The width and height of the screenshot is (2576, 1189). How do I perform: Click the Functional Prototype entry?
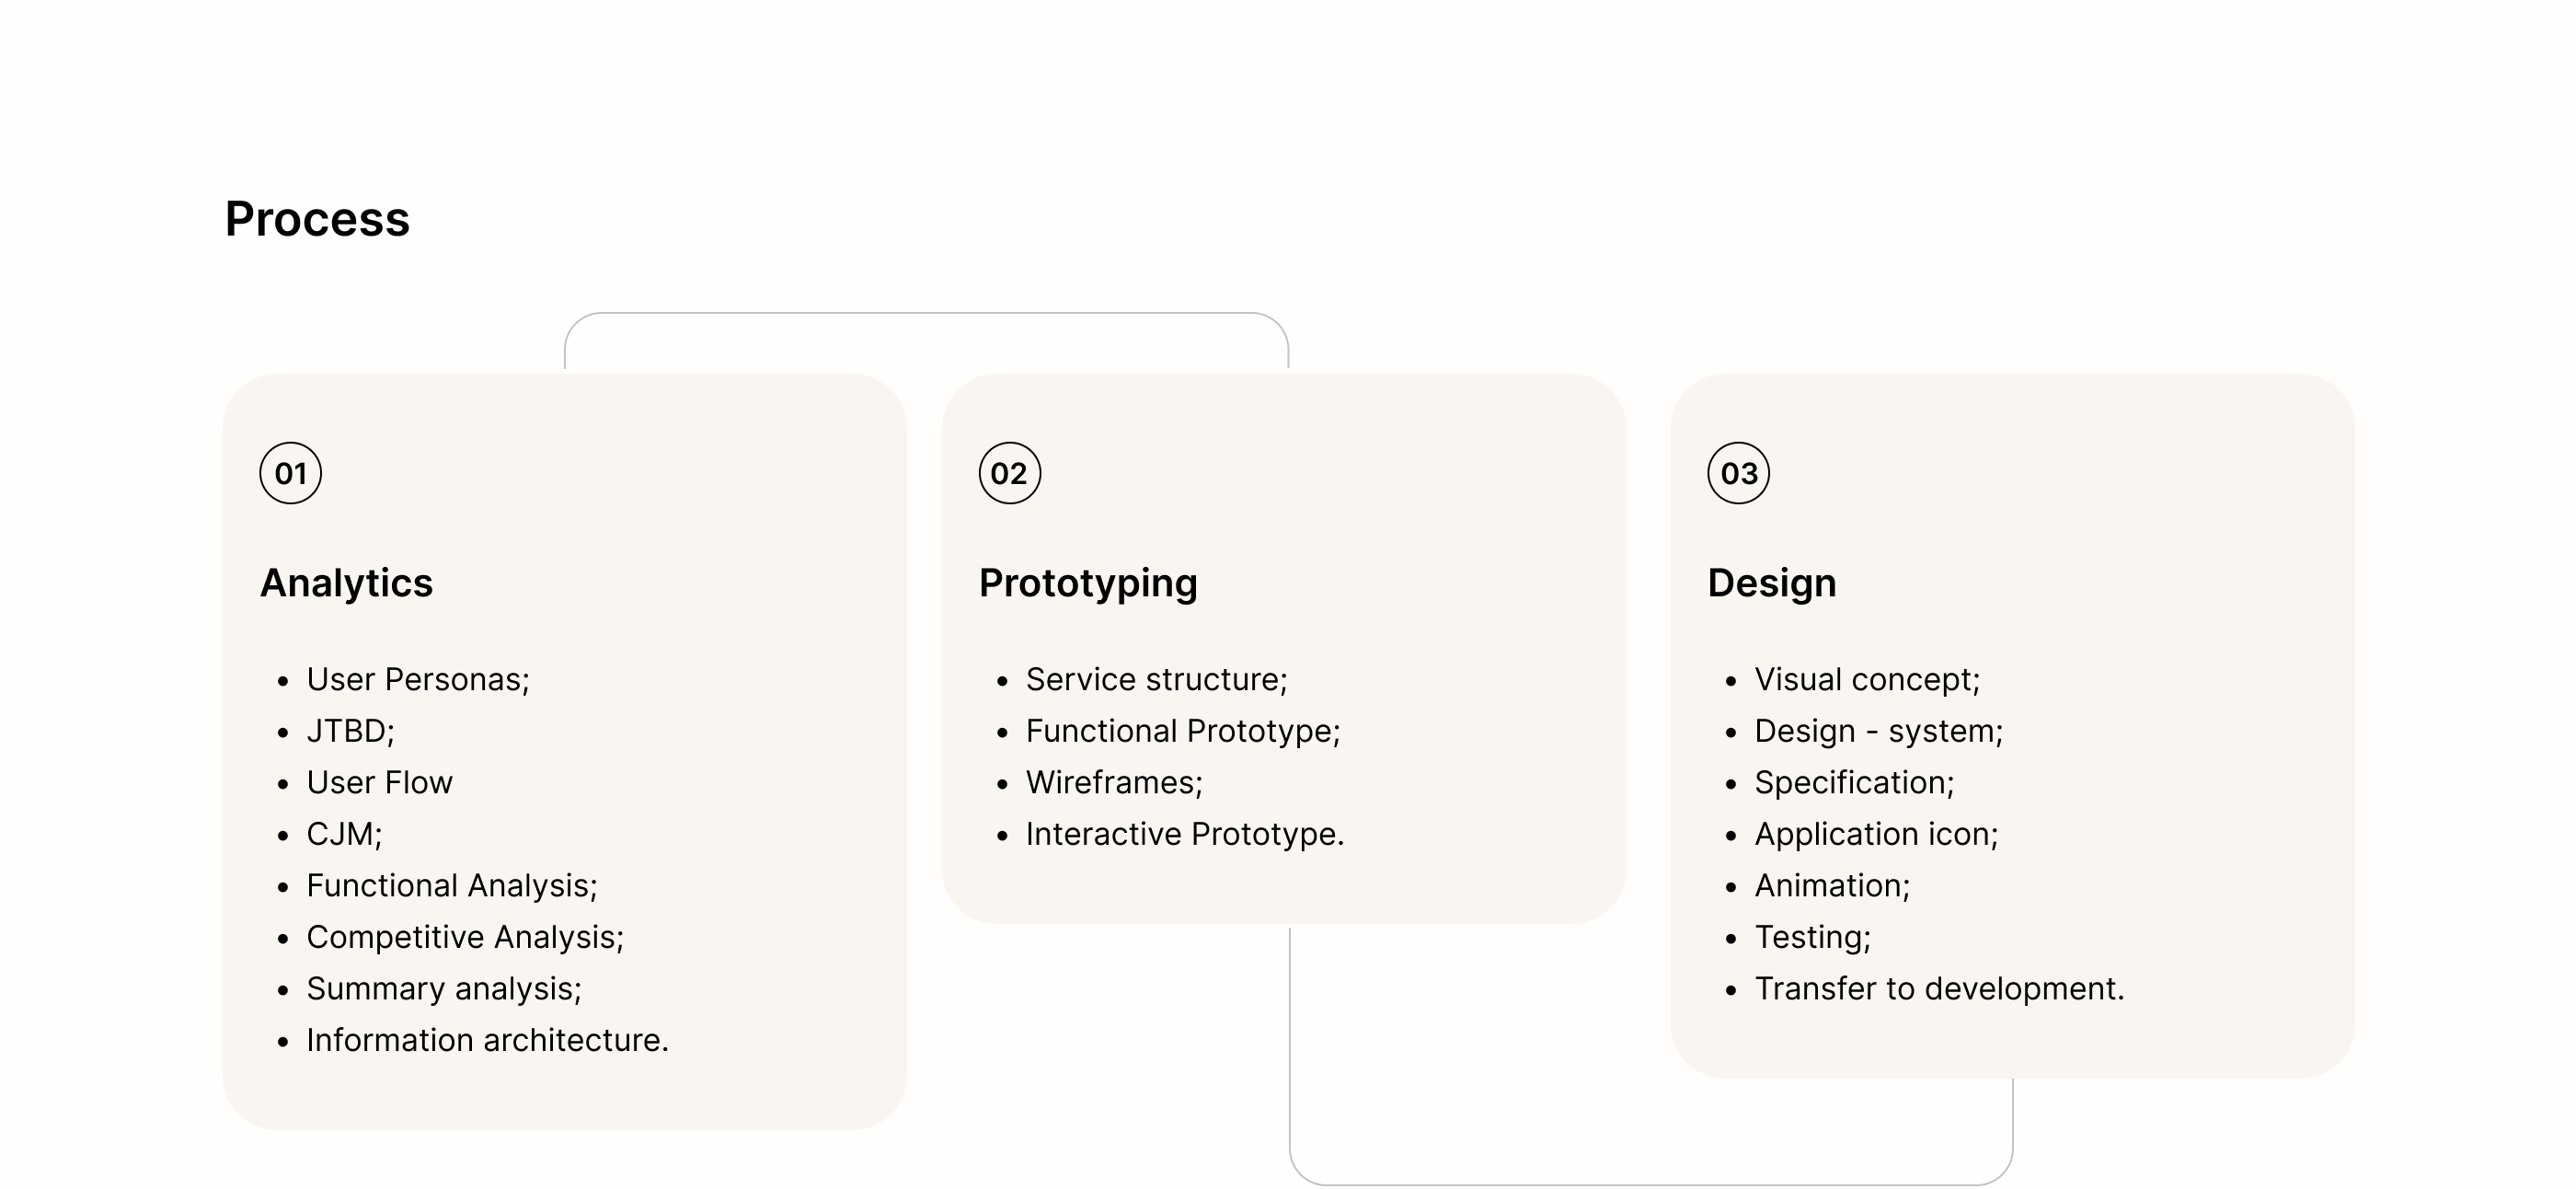click(1182, 731)
